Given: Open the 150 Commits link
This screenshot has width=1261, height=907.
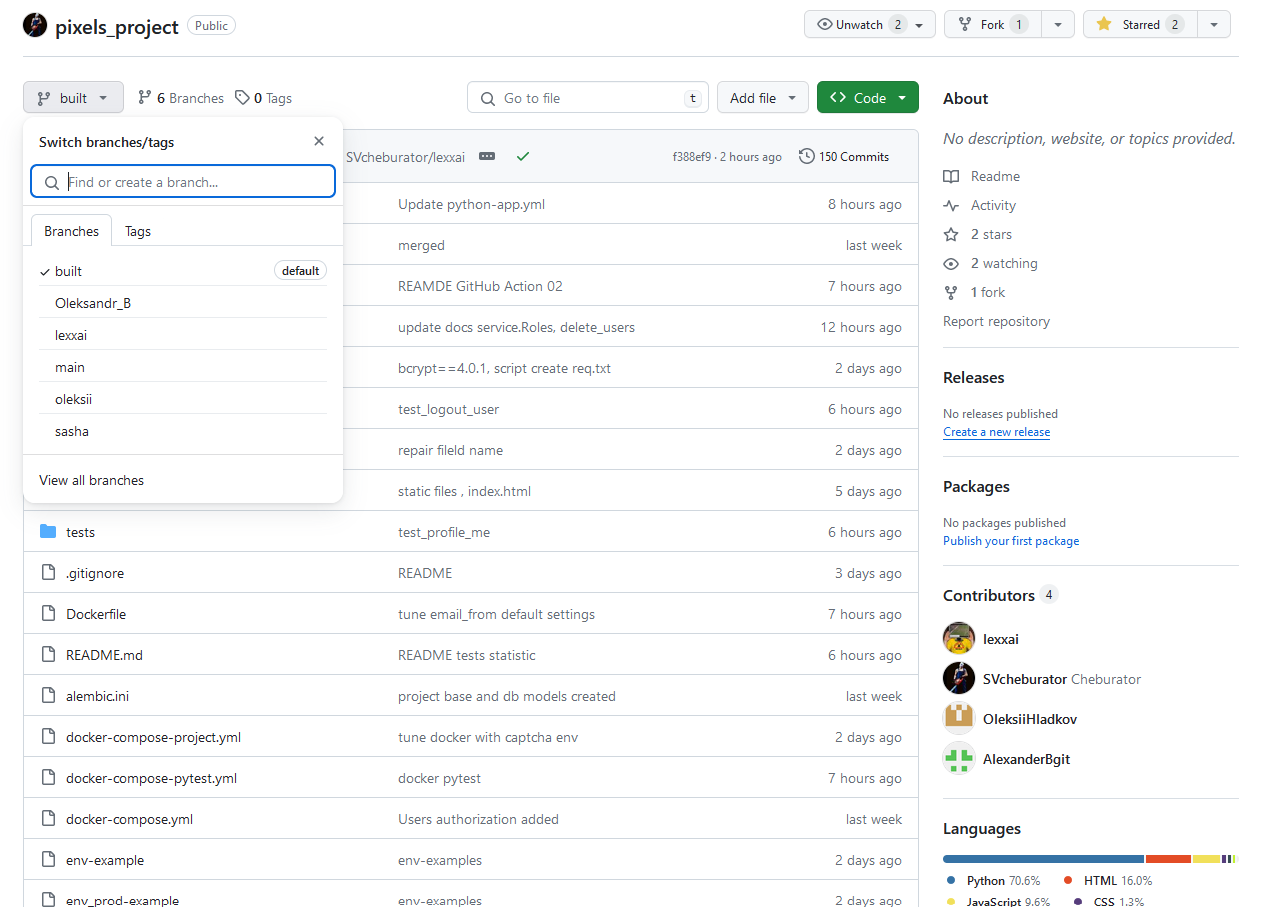Looking at the screenshot, I should click(844, 156).
